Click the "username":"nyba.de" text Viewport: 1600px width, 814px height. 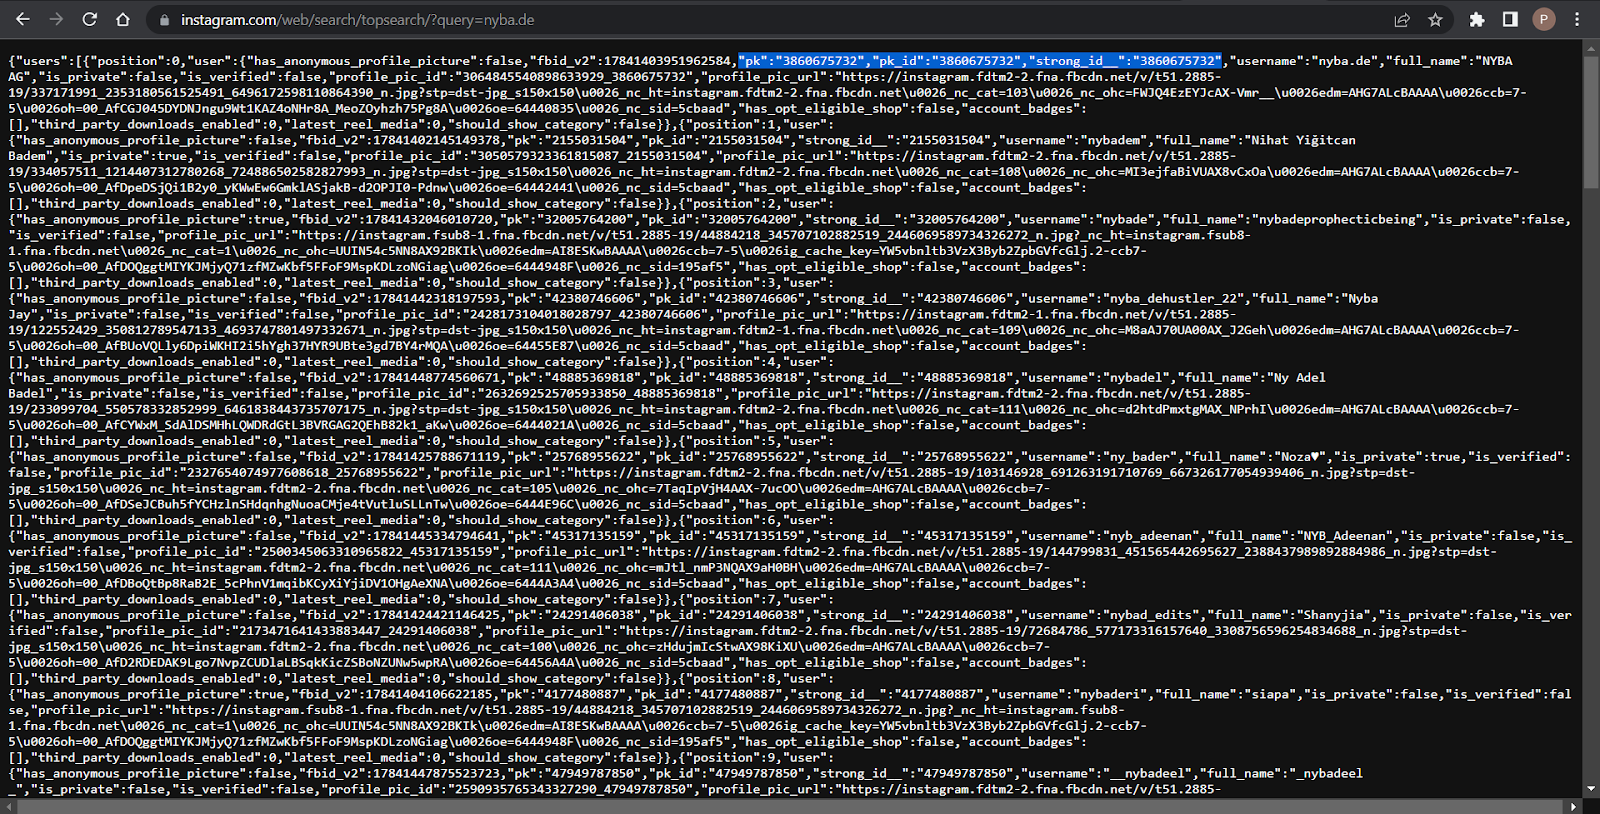[x=1302, y=61]
